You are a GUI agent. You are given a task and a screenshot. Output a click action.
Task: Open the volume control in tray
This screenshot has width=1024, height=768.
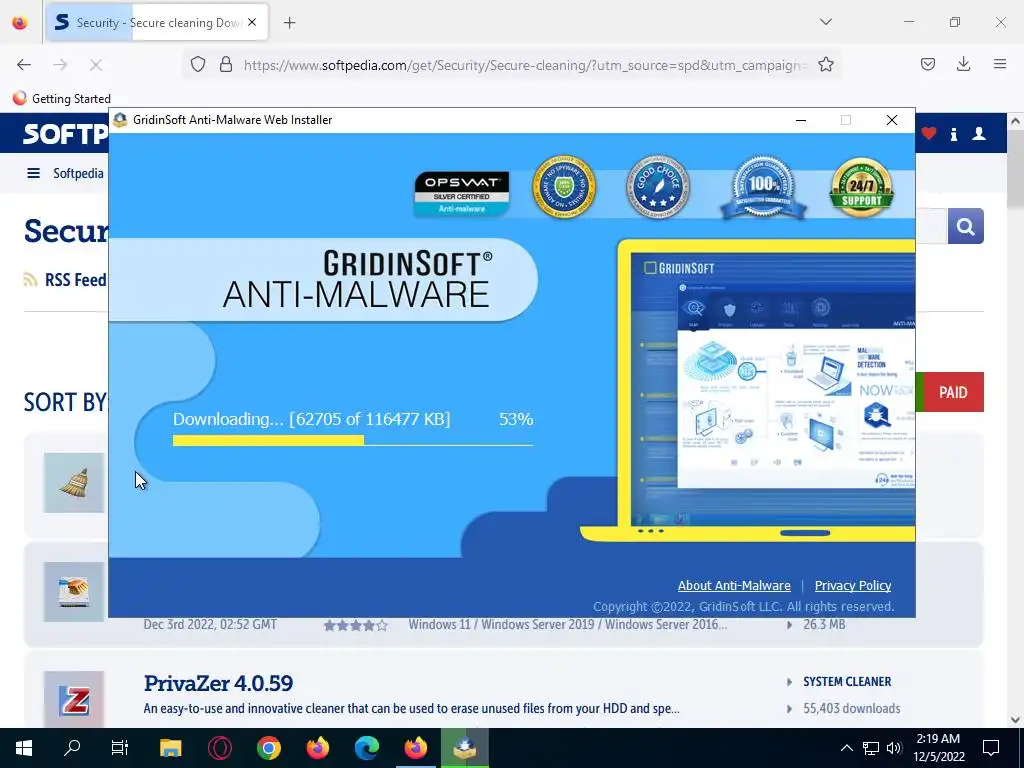(x=894, y=748)
